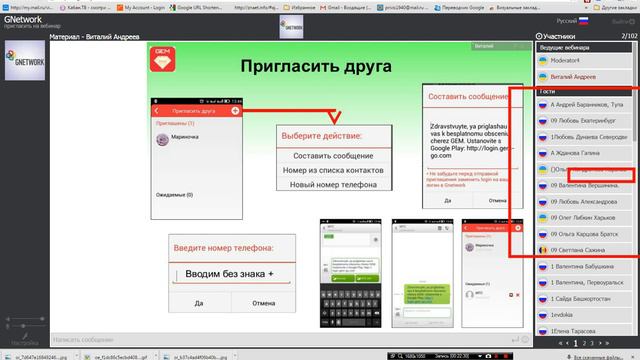Click the recorder dropdown arrow in recording toolbar
640x360 pixels.
[x=480, y=356]
